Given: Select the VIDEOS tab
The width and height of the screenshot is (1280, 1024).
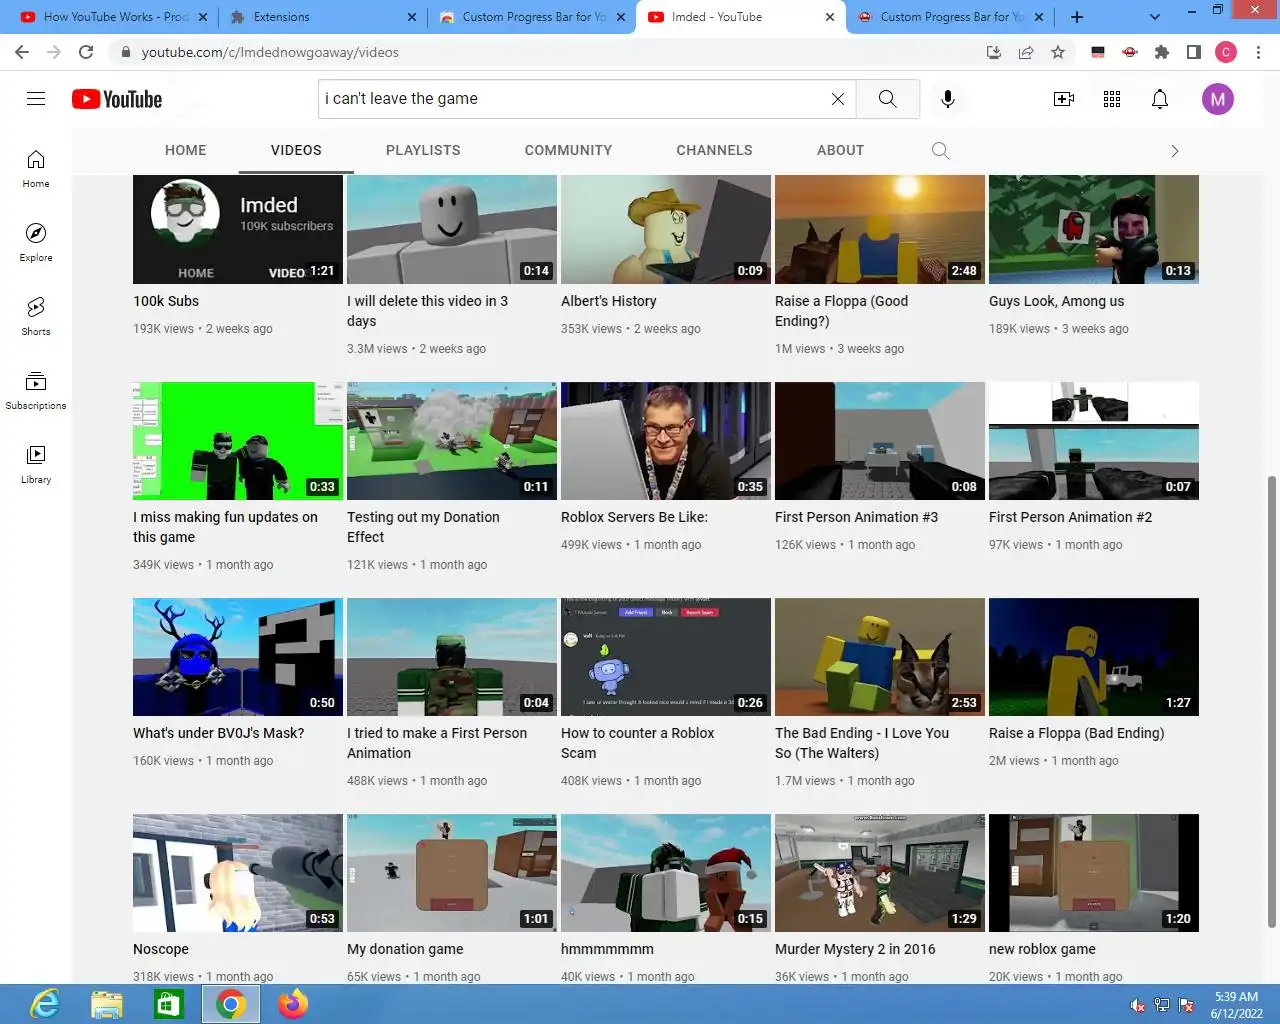Looking at the screenshot, I should [296, 150].
